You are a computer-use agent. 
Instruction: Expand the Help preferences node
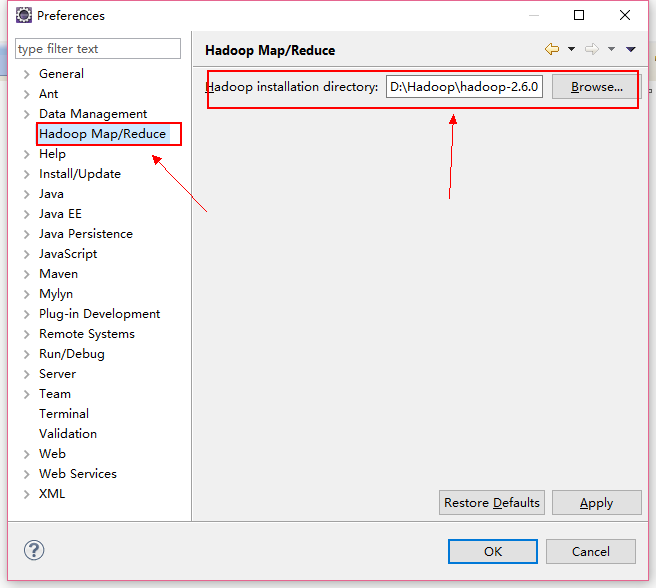tap(27, 154)
